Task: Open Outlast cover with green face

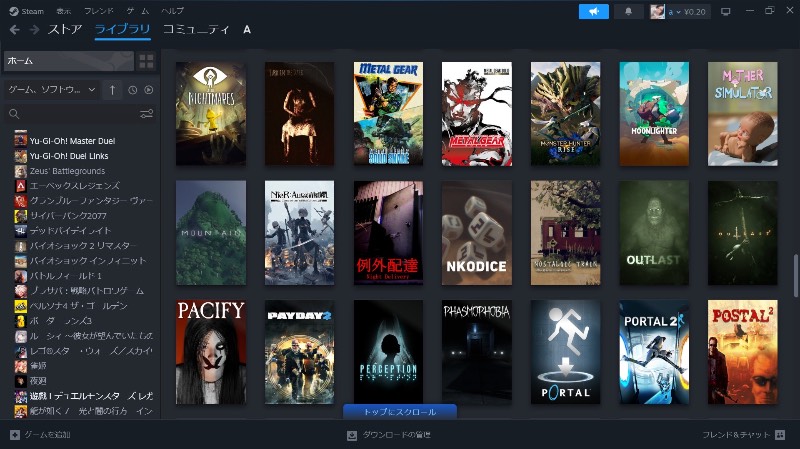Action: 654,233
